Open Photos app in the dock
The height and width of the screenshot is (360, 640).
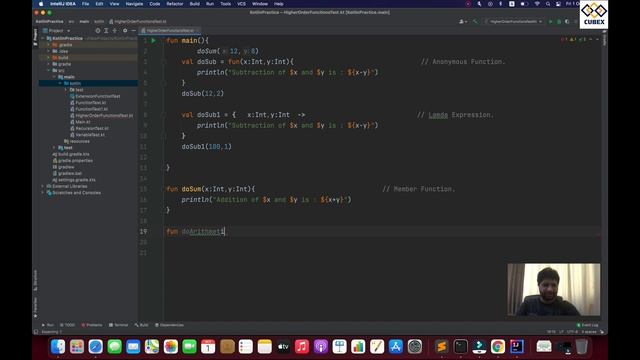coord(171,347)
